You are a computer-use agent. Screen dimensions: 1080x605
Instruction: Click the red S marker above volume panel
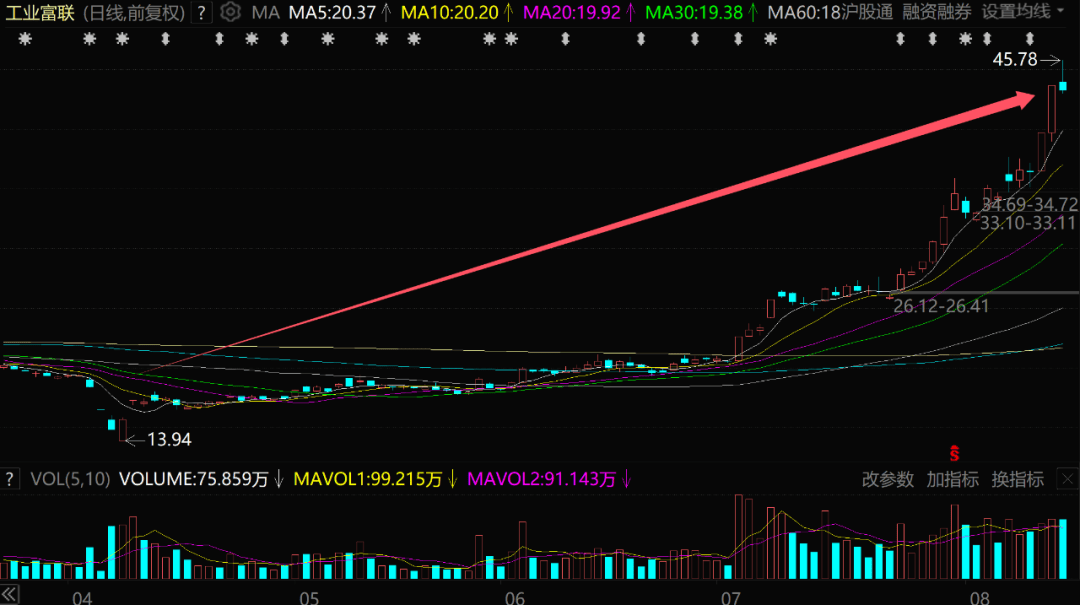[955, 452]
